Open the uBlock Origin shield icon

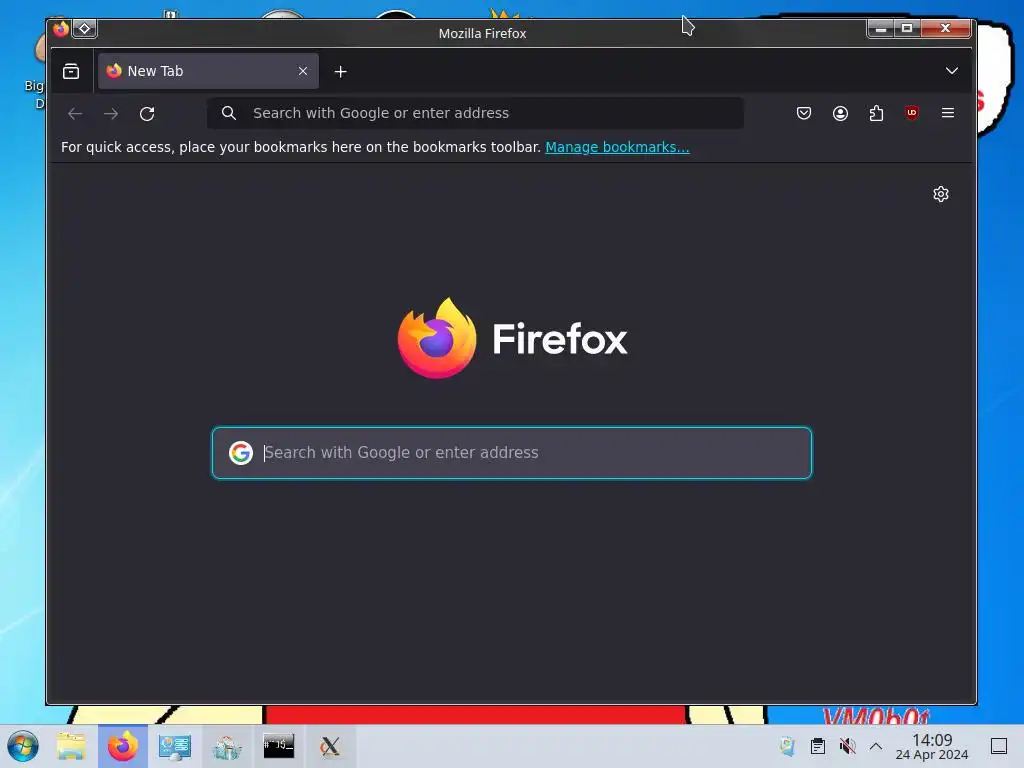pyautogui.click(x=912, y=113)
